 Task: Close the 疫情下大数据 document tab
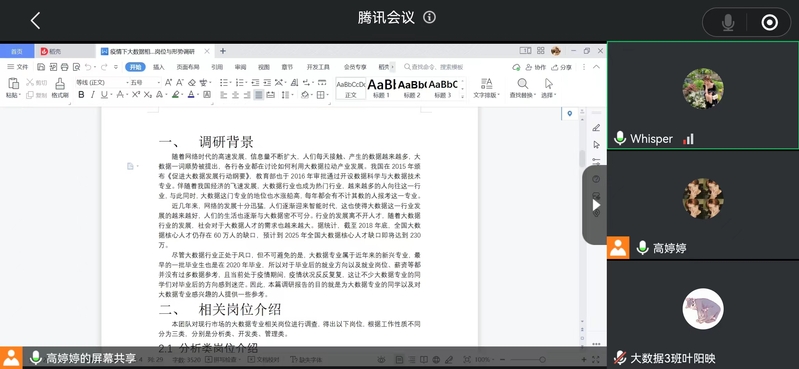[207, 51]
